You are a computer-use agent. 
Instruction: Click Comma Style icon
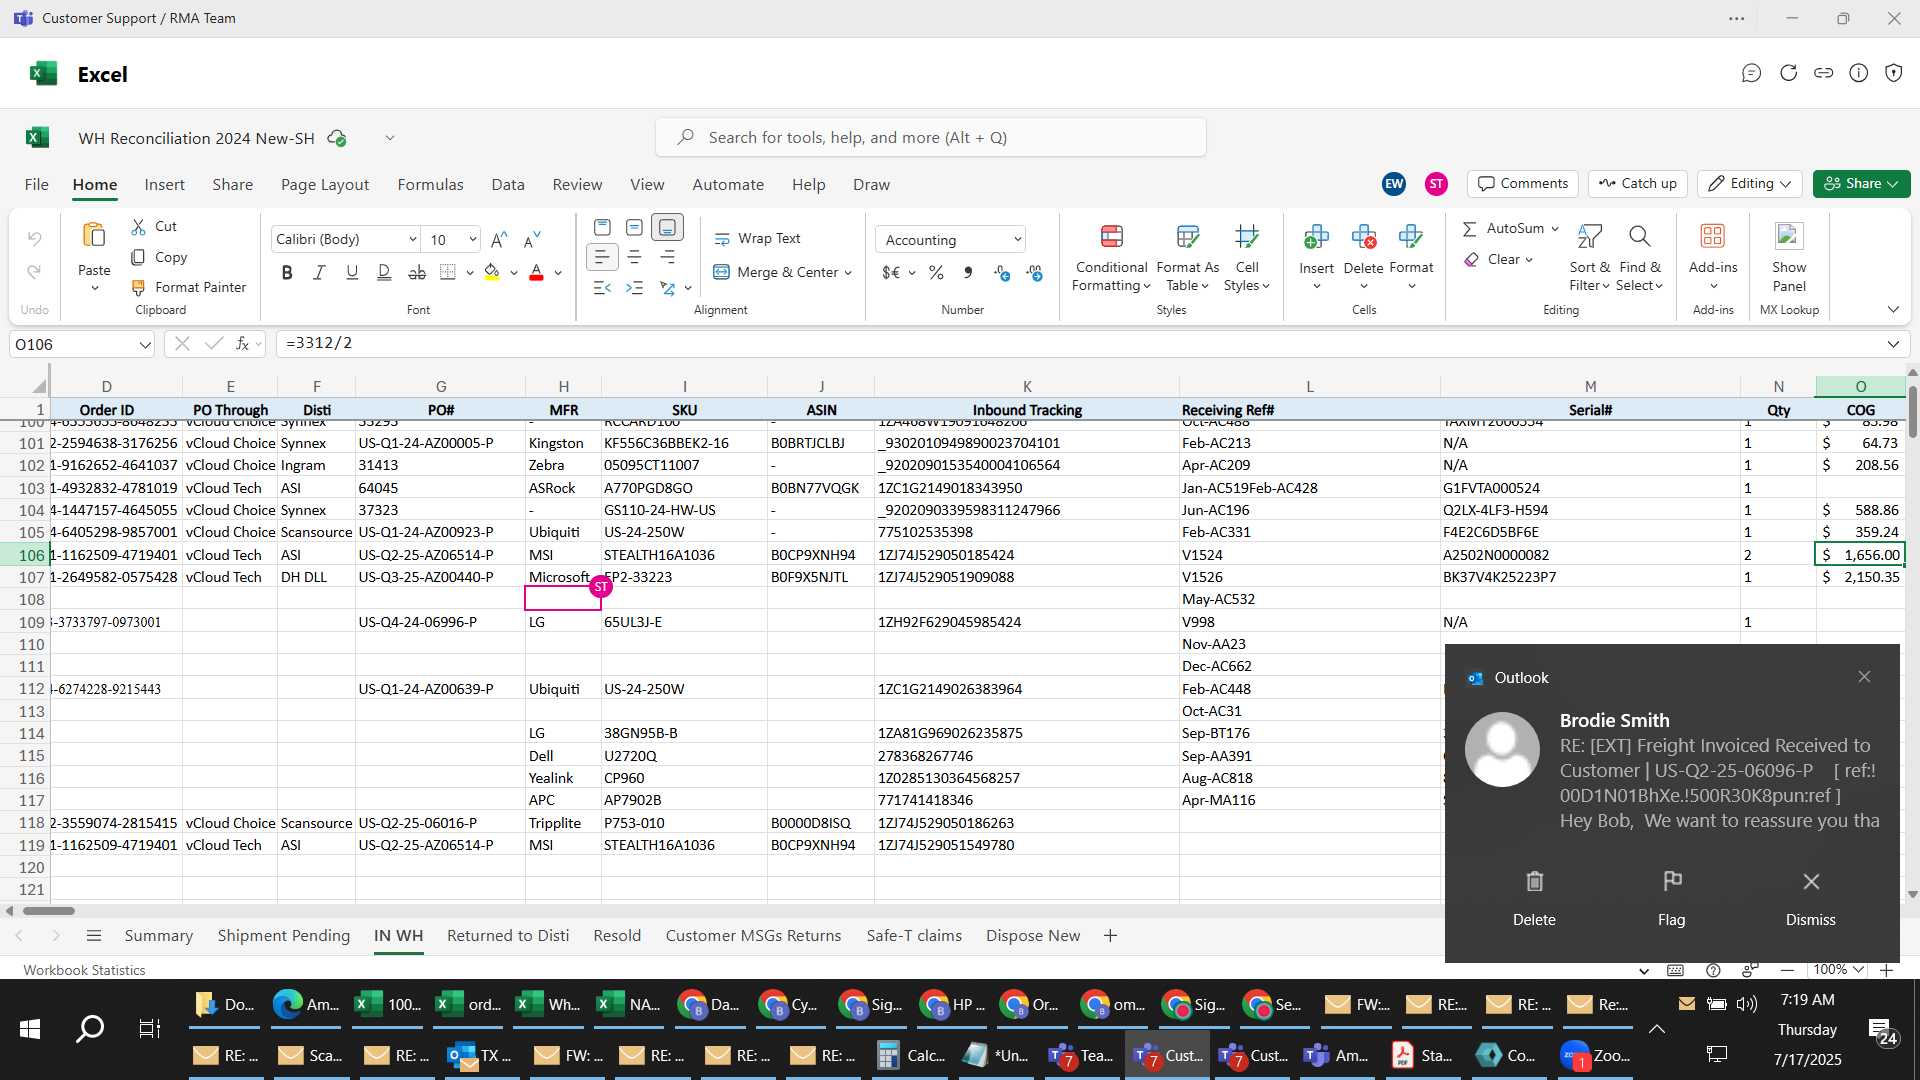(x=967, y=272)
